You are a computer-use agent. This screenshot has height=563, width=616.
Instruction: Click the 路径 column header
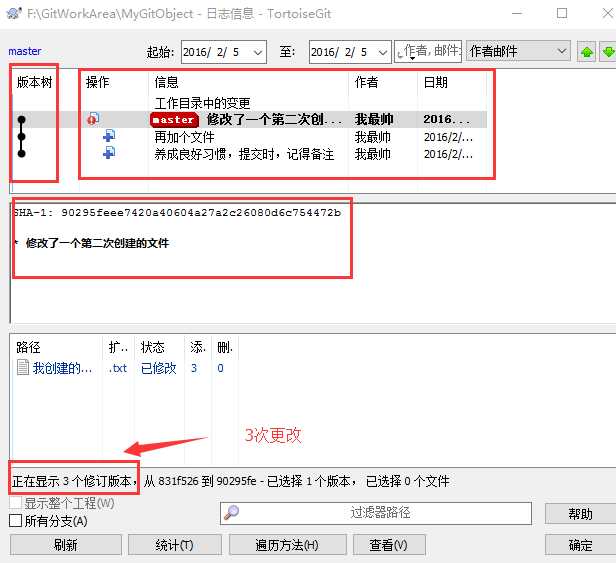(28, 347)
